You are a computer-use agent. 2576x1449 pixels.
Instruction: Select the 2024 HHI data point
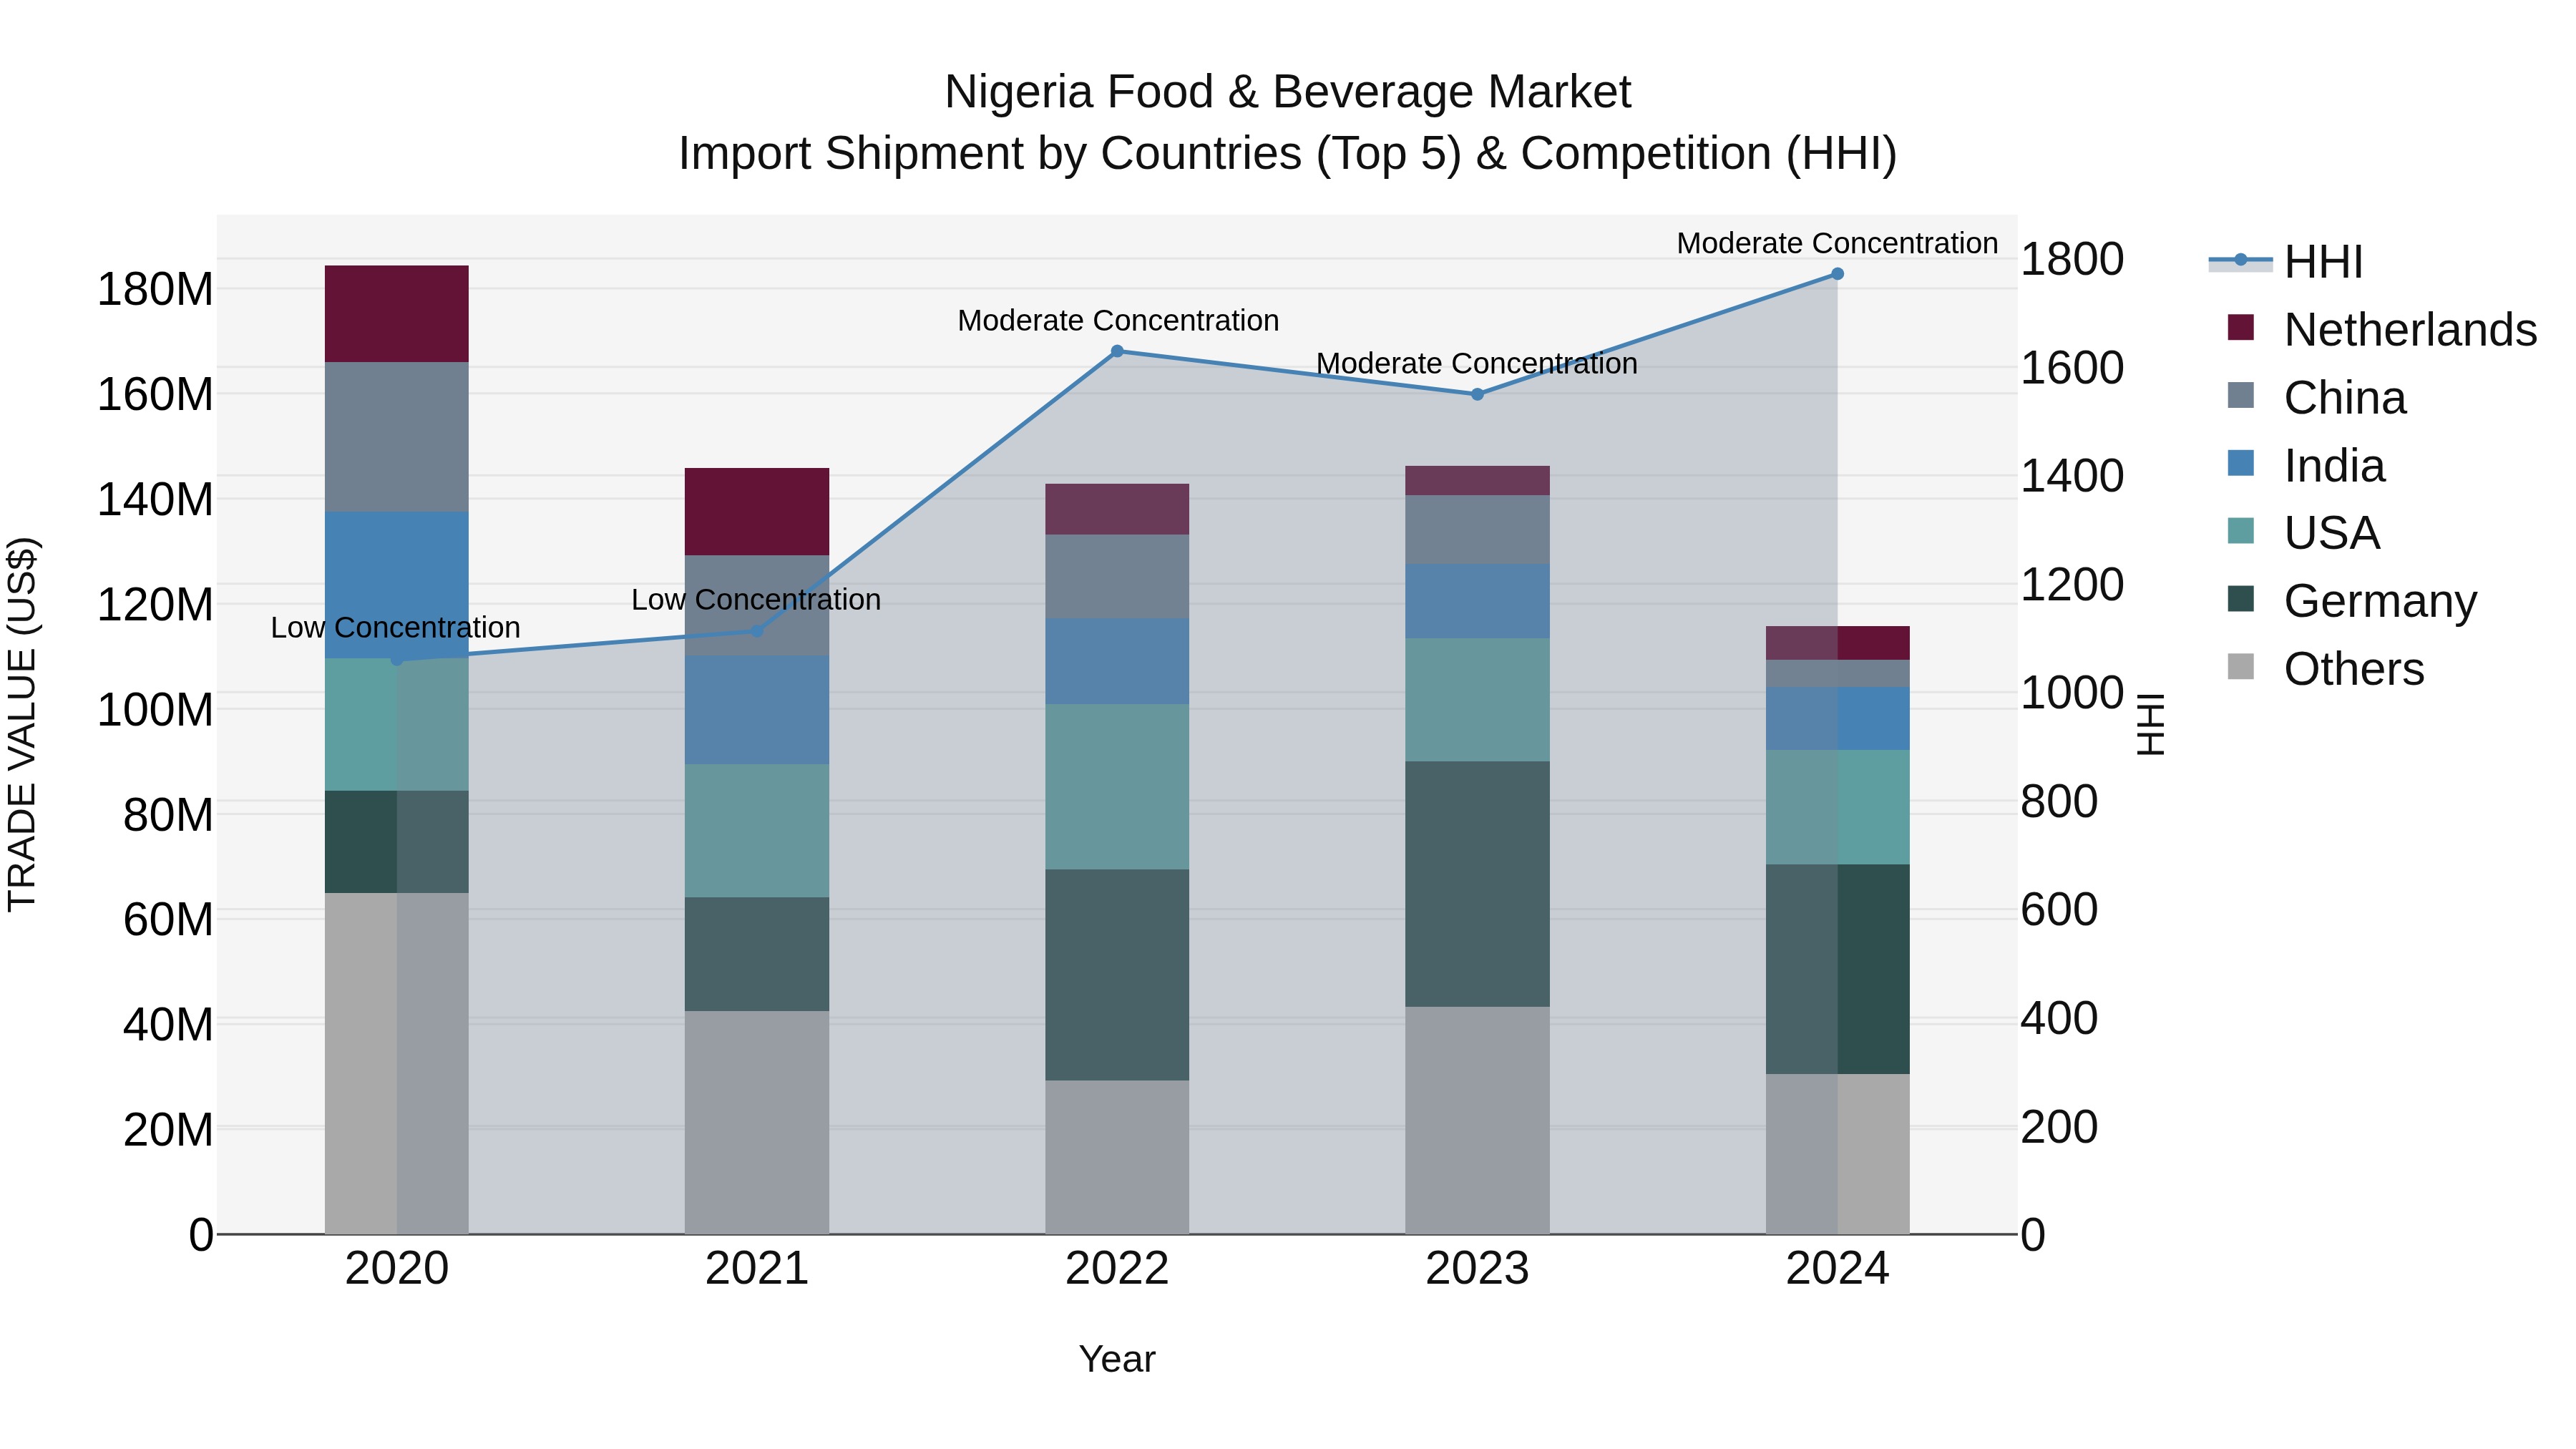click(1837, 274)
